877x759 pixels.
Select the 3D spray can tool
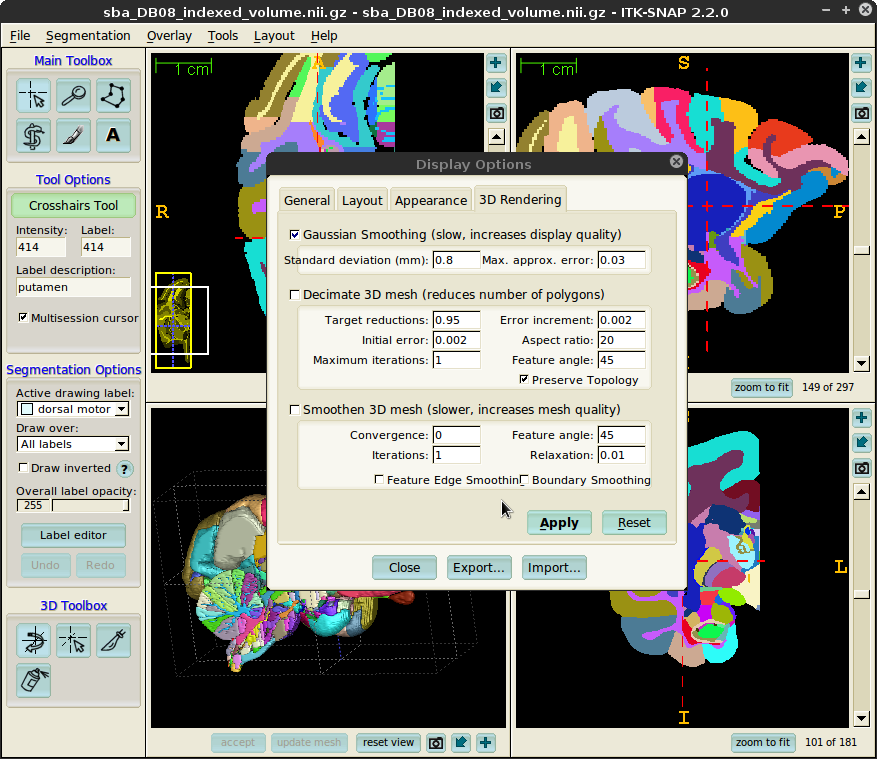click(34, 680)
